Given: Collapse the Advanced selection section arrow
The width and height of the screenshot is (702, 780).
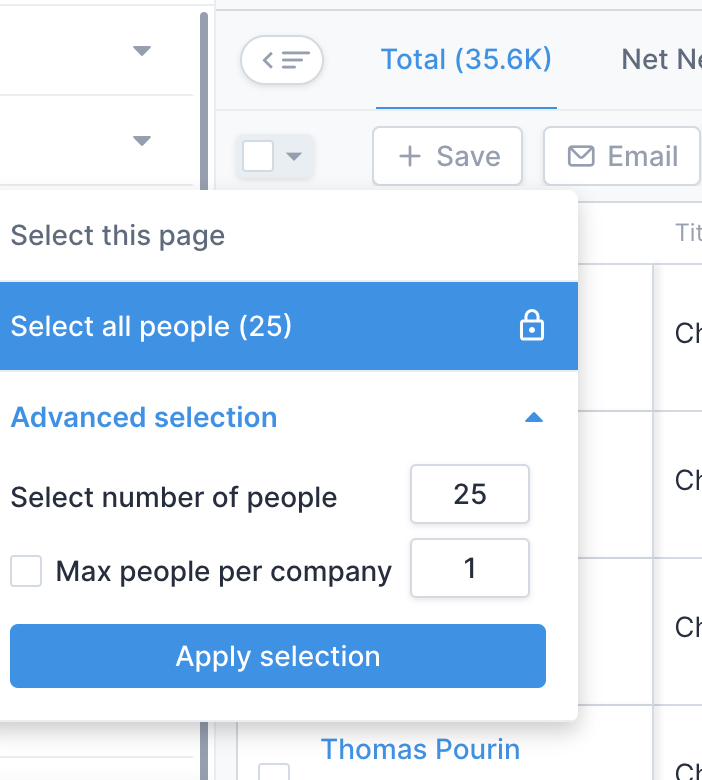Looking at the screenshot, I should [534, 417].
